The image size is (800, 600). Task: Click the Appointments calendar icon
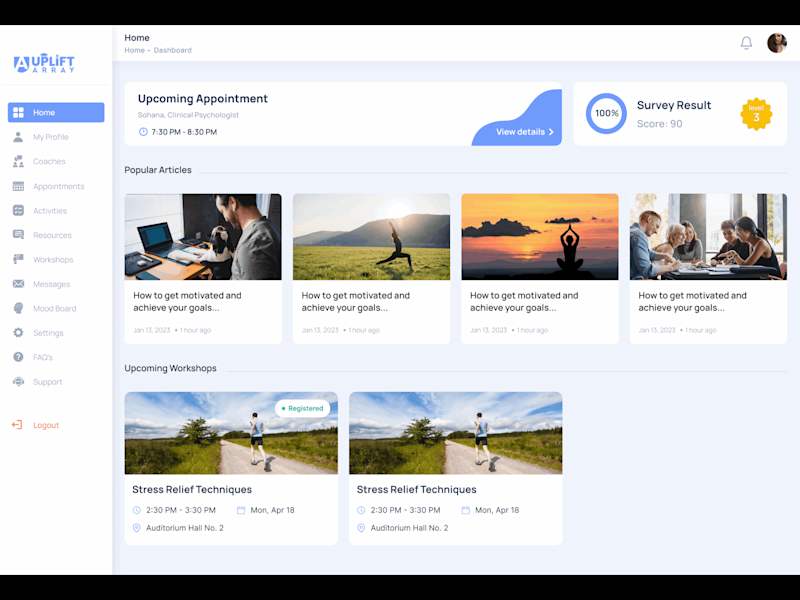(x=18, y=186)
